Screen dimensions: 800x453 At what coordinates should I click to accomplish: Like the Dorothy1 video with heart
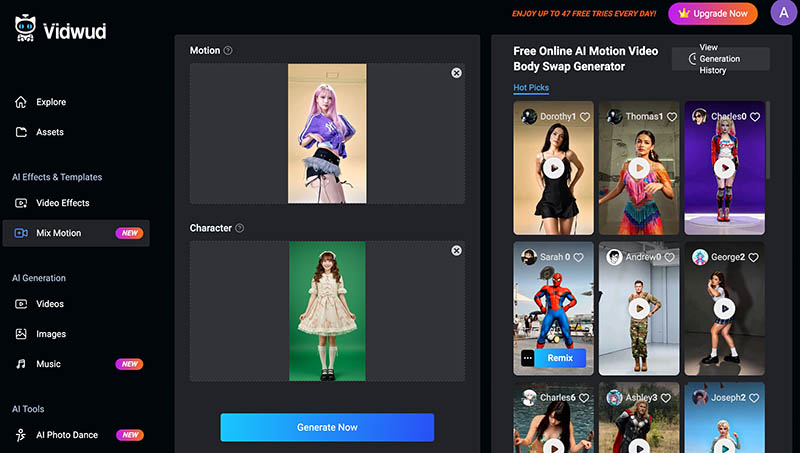pos(585,117)
